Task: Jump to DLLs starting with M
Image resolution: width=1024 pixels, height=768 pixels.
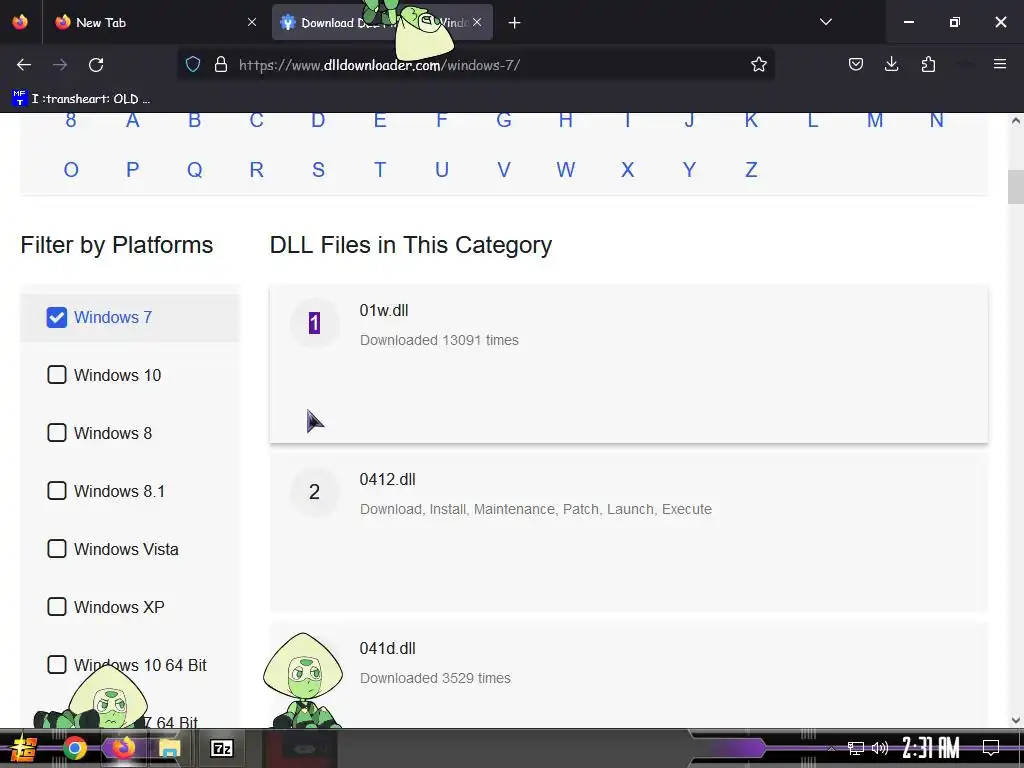Action: click(875, 120)
